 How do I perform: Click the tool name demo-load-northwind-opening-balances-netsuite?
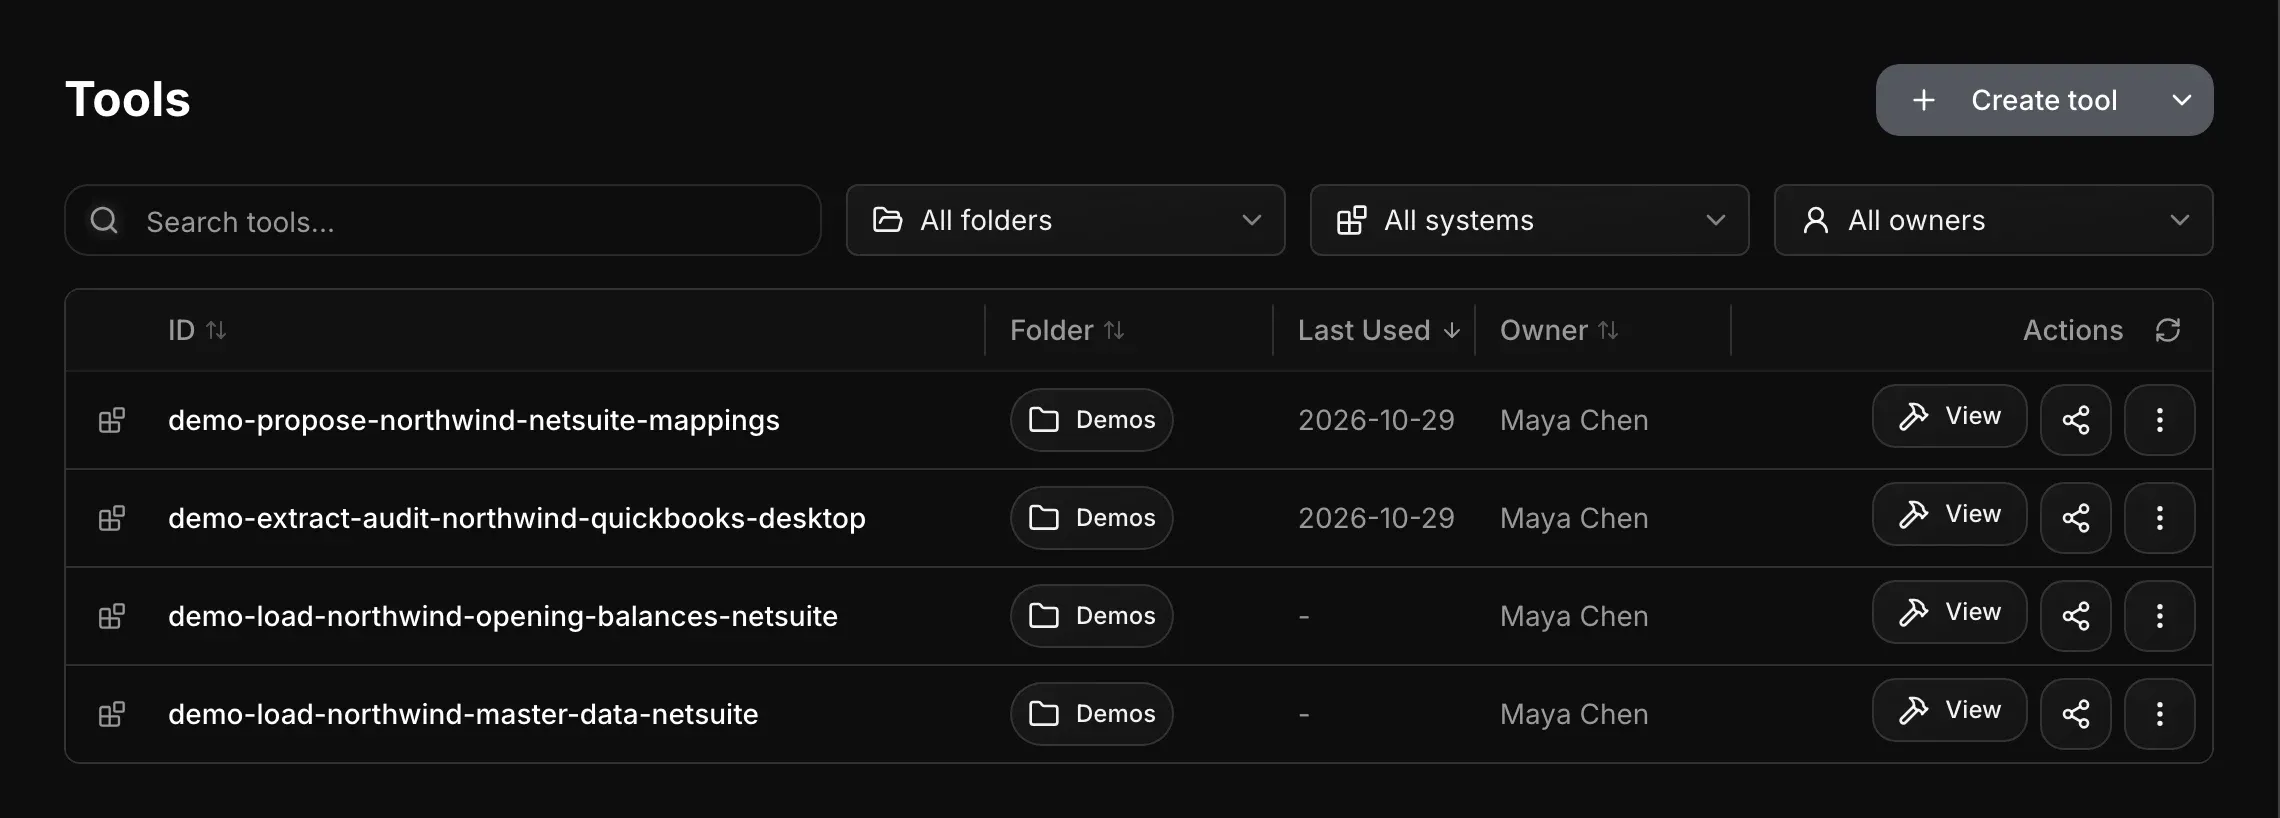pos(503,616)
